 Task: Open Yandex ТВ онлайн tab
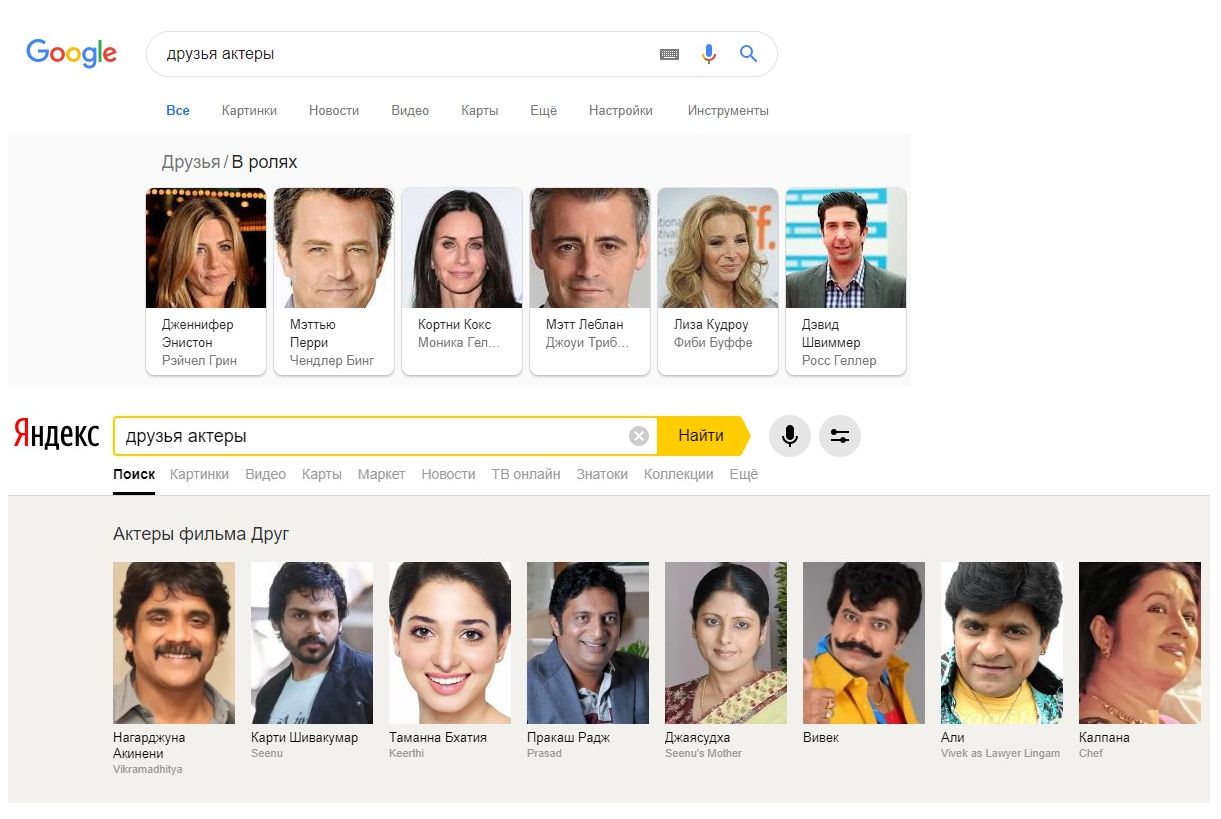pos(526,474)
